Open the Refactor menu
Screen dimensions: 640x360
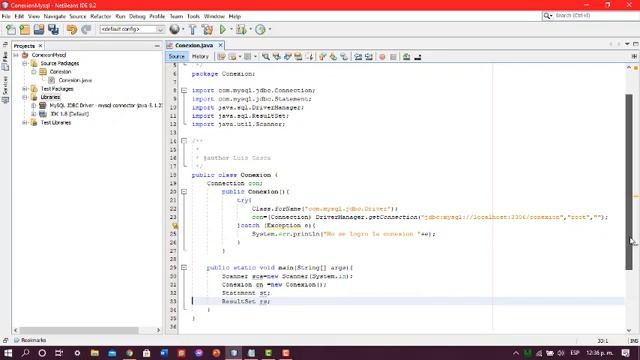pyautogui.click(x=100, y=16)
